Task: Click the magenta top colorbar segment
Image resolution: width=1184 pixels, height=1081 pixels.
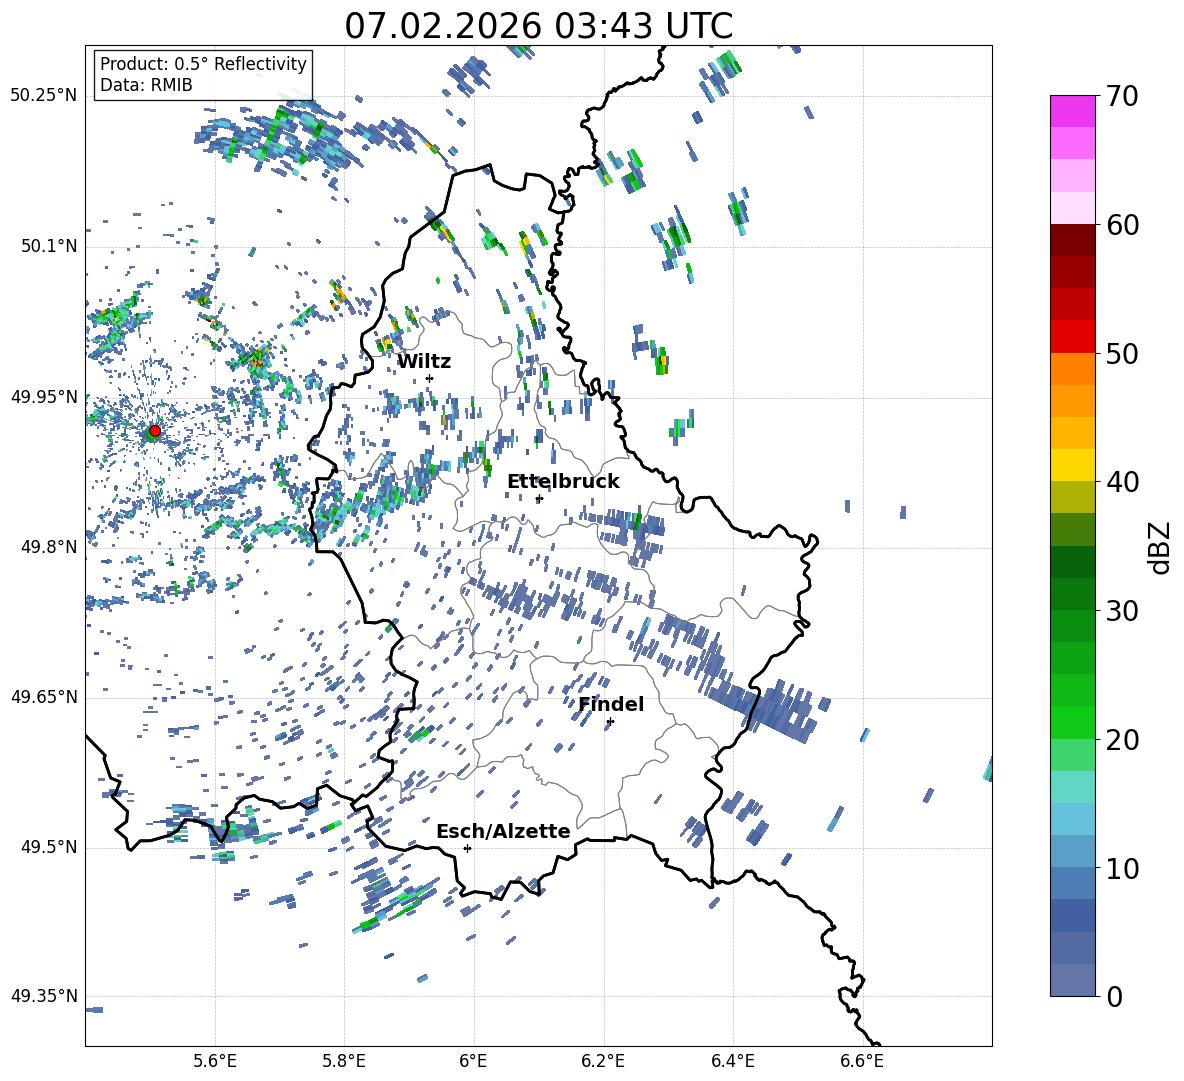Action: tap(1073, 111)
